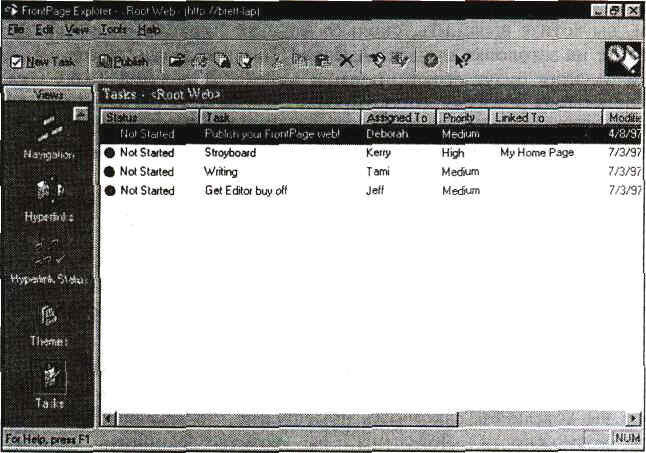646x453 pixels.
Task: Click the horizontal scrollbar thumb
Action: point(287,419)
